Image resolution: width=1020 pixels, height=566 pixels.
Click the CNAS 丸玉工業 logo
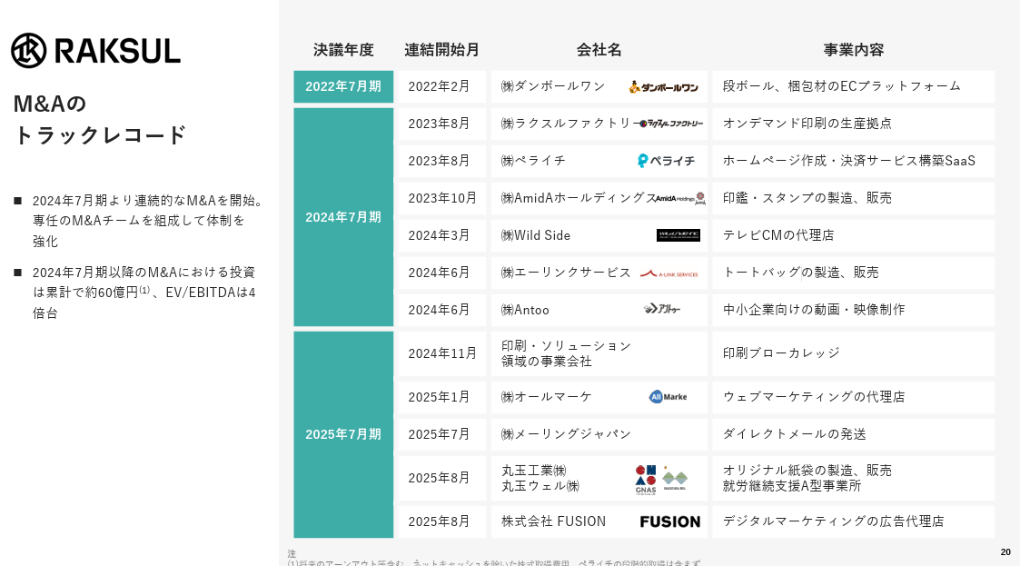click(x=645, y=479)
